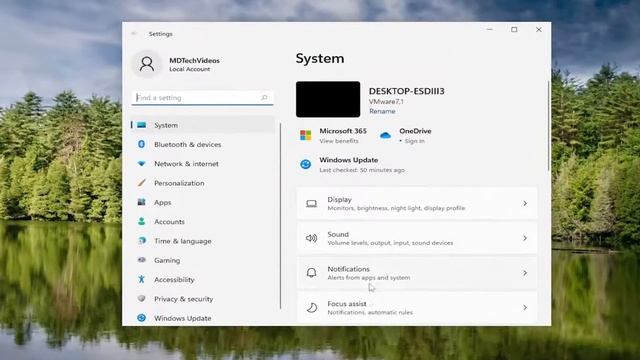Viewport: 640px width, 360px height.
Task: Open Time & language settings
Action: 203,241
